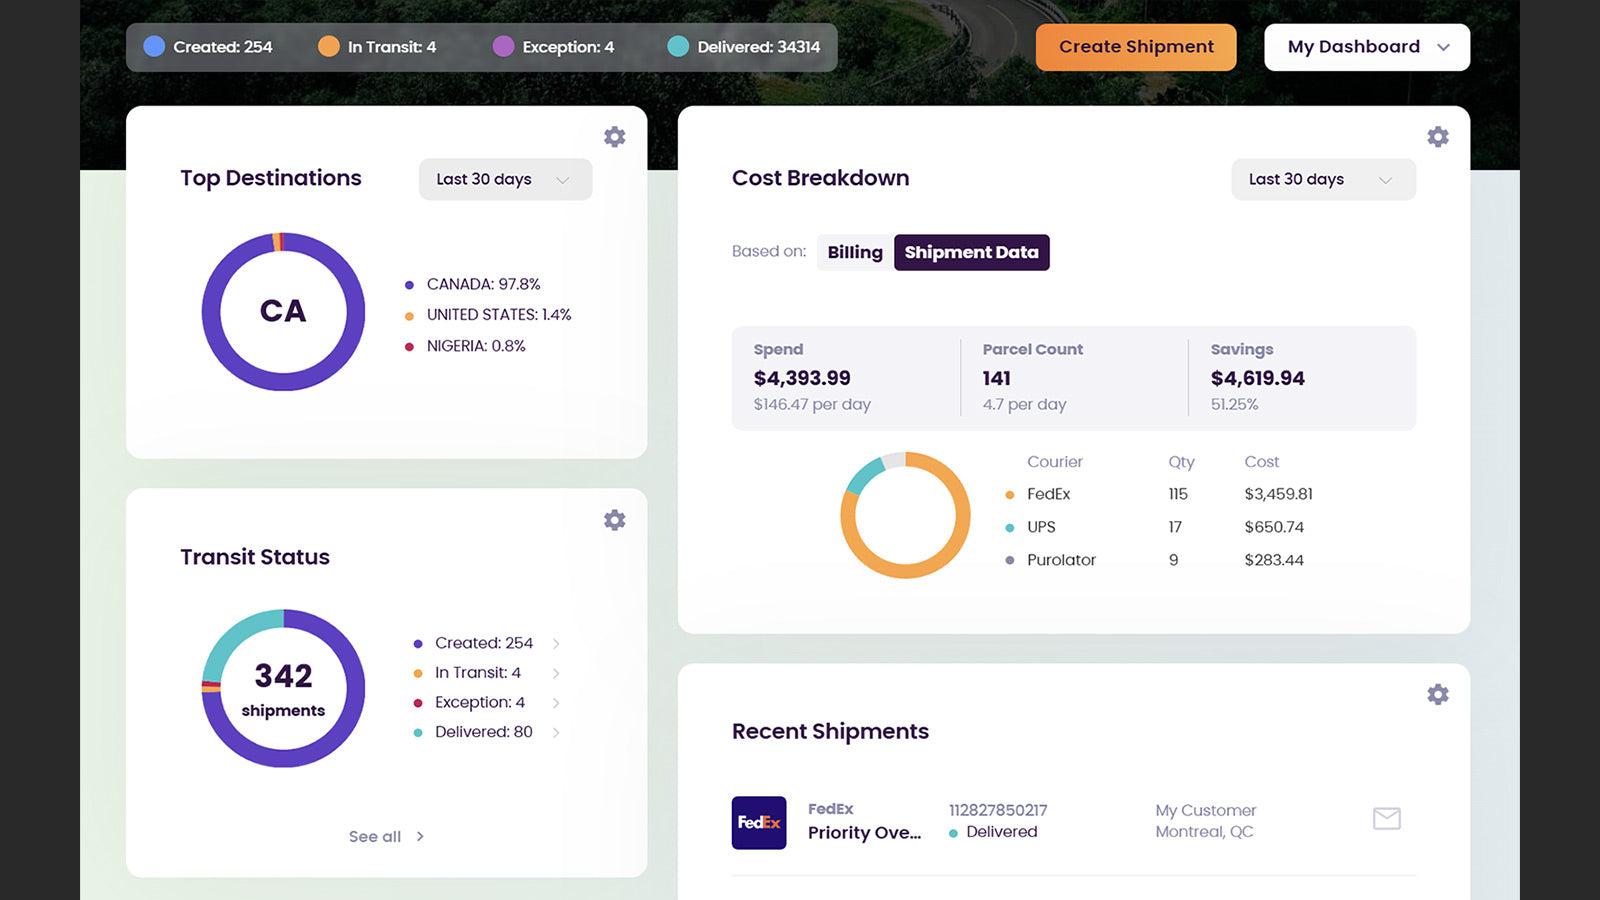
Task: Open Transit Status widget settings gear
Action: [614, 520]
